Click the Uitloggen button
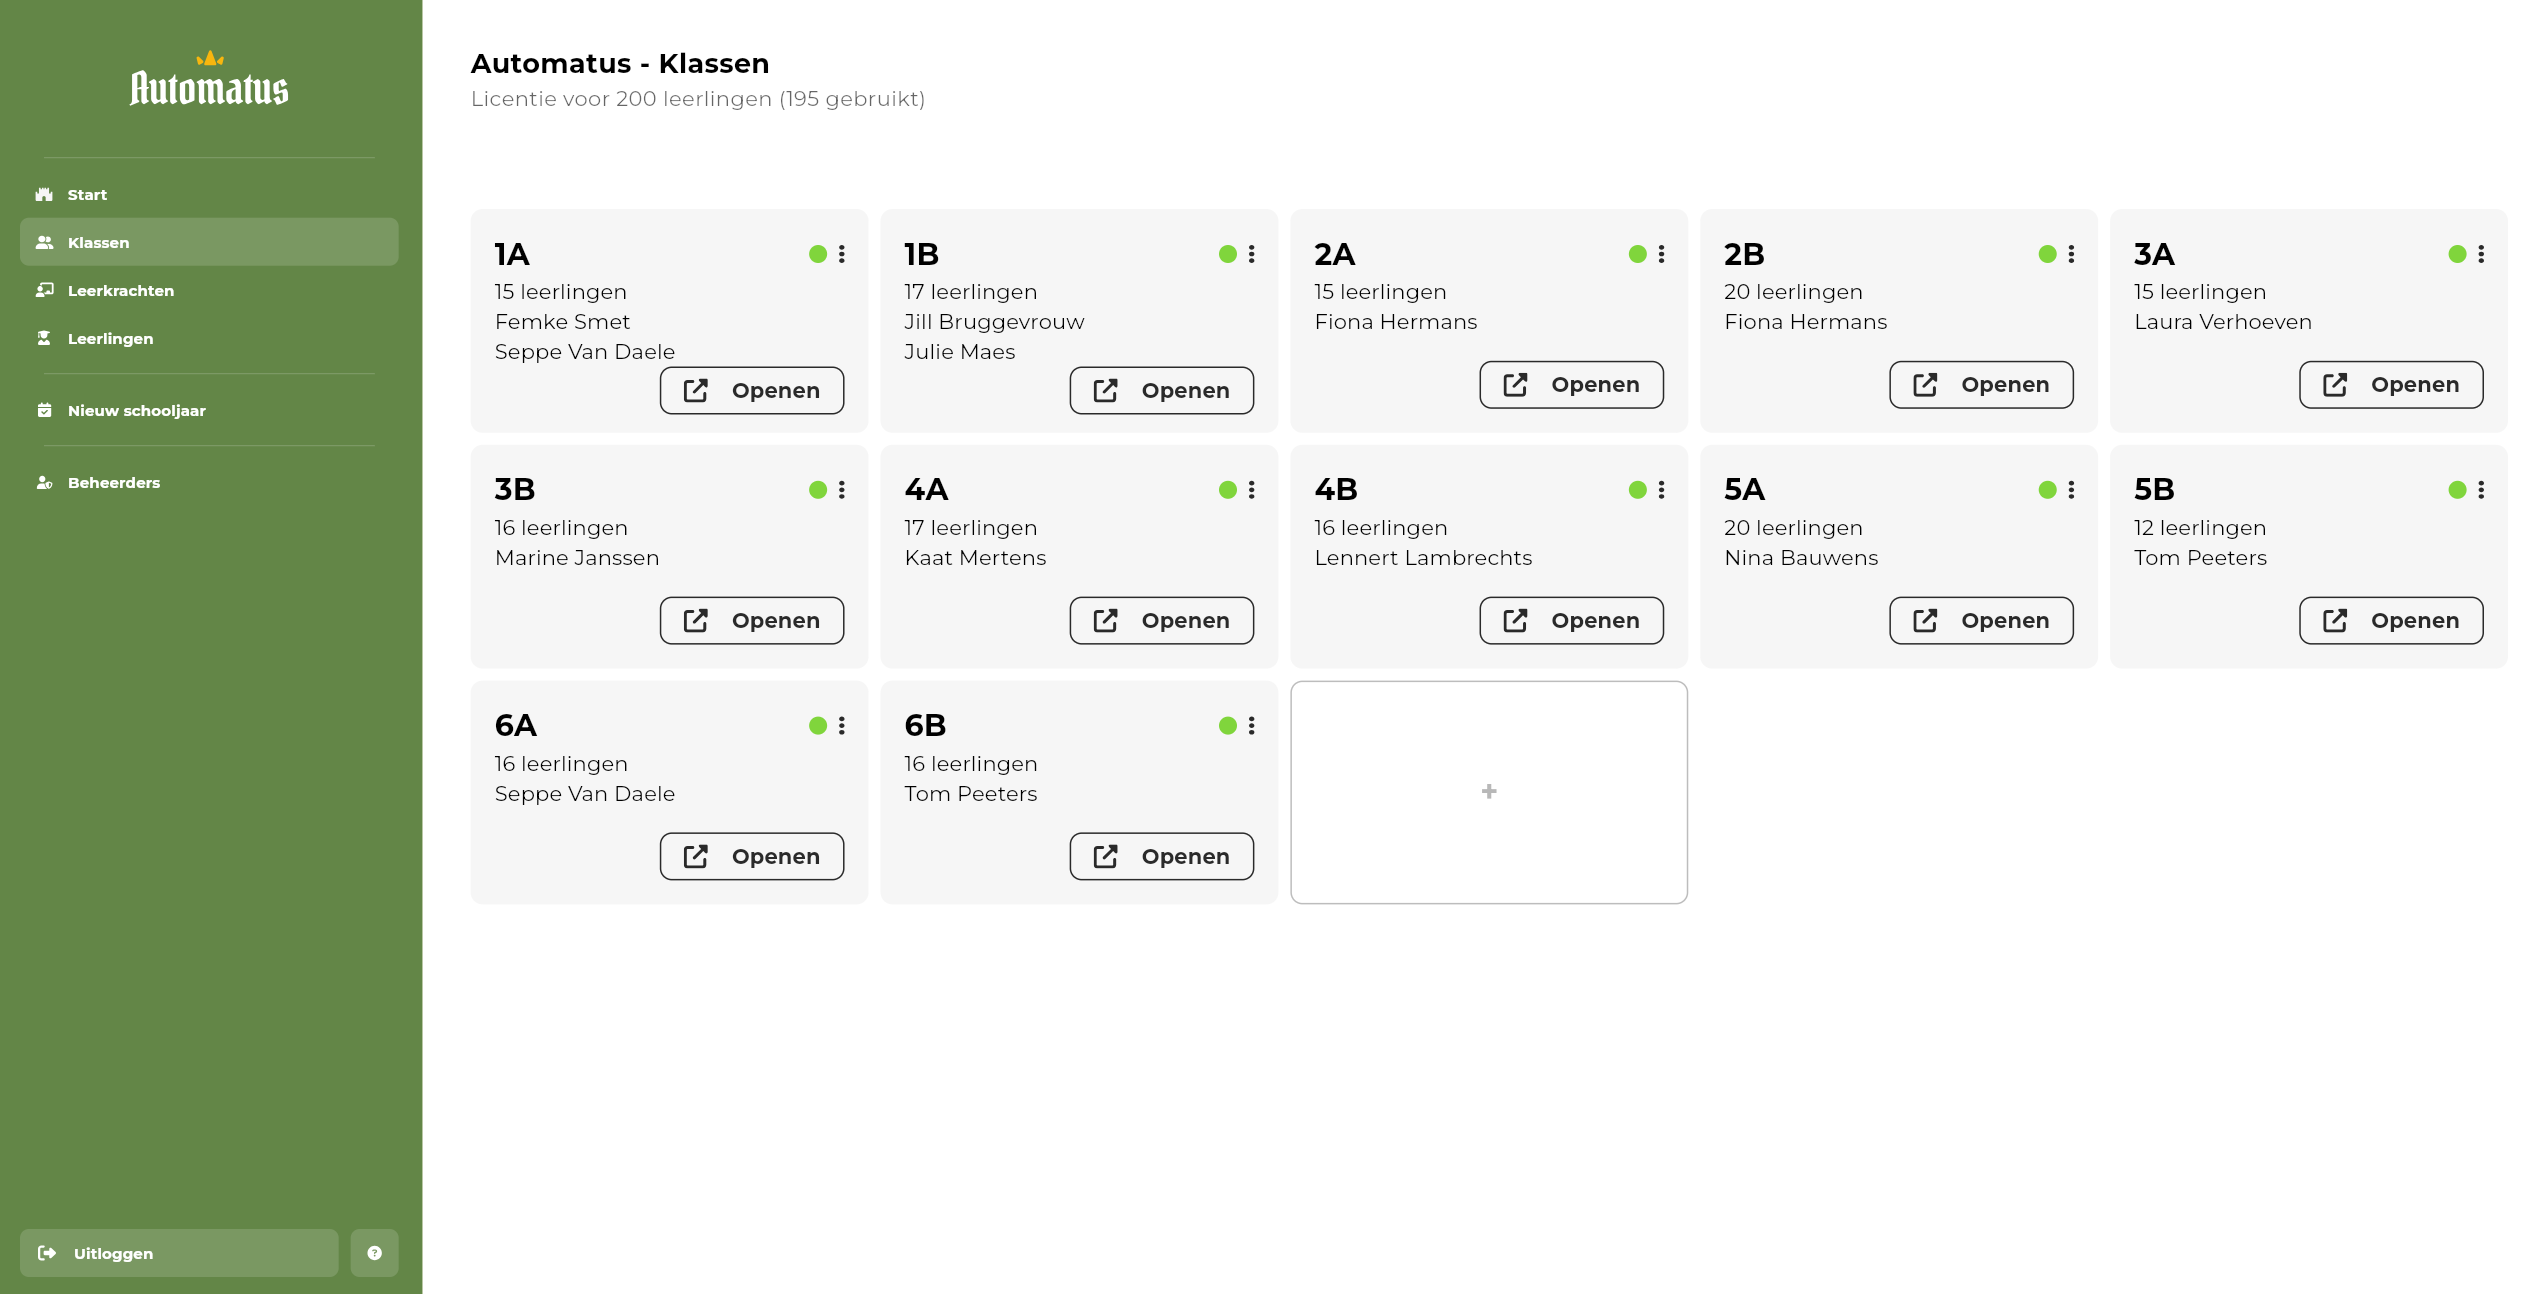Image resolution: width=2548 pixels, height=1294 pixels. 179,1253
